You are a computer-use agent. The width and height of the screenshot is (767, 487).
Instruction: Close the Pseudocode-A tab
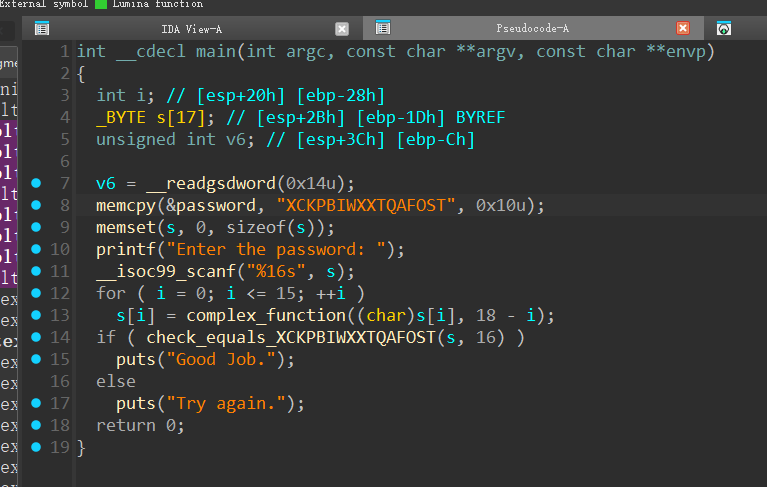pos(683,28)
